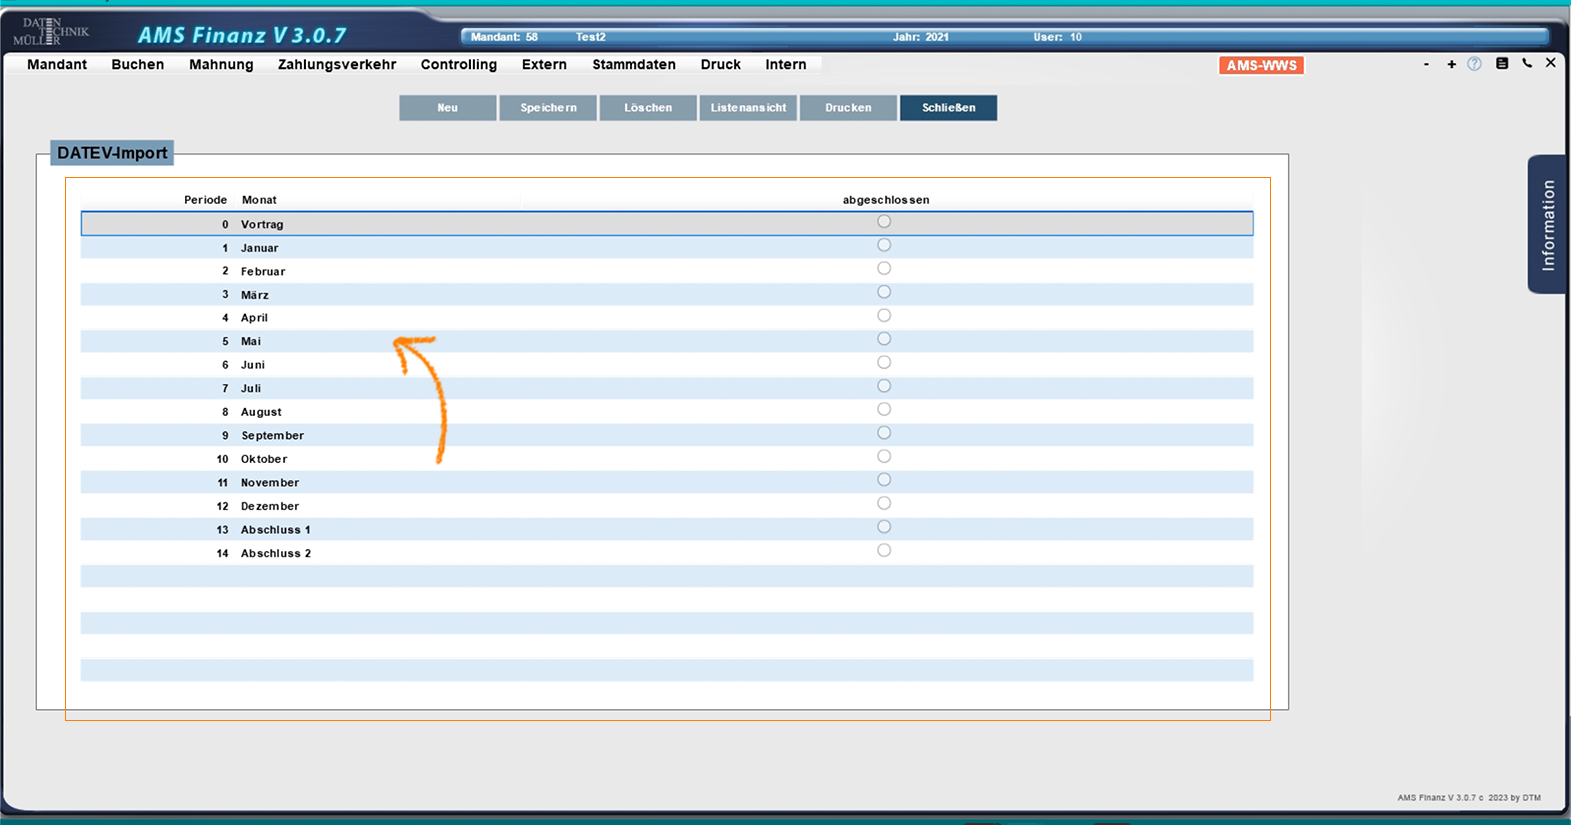
Task: Click the plus zoom icon
Action: 1451,64
